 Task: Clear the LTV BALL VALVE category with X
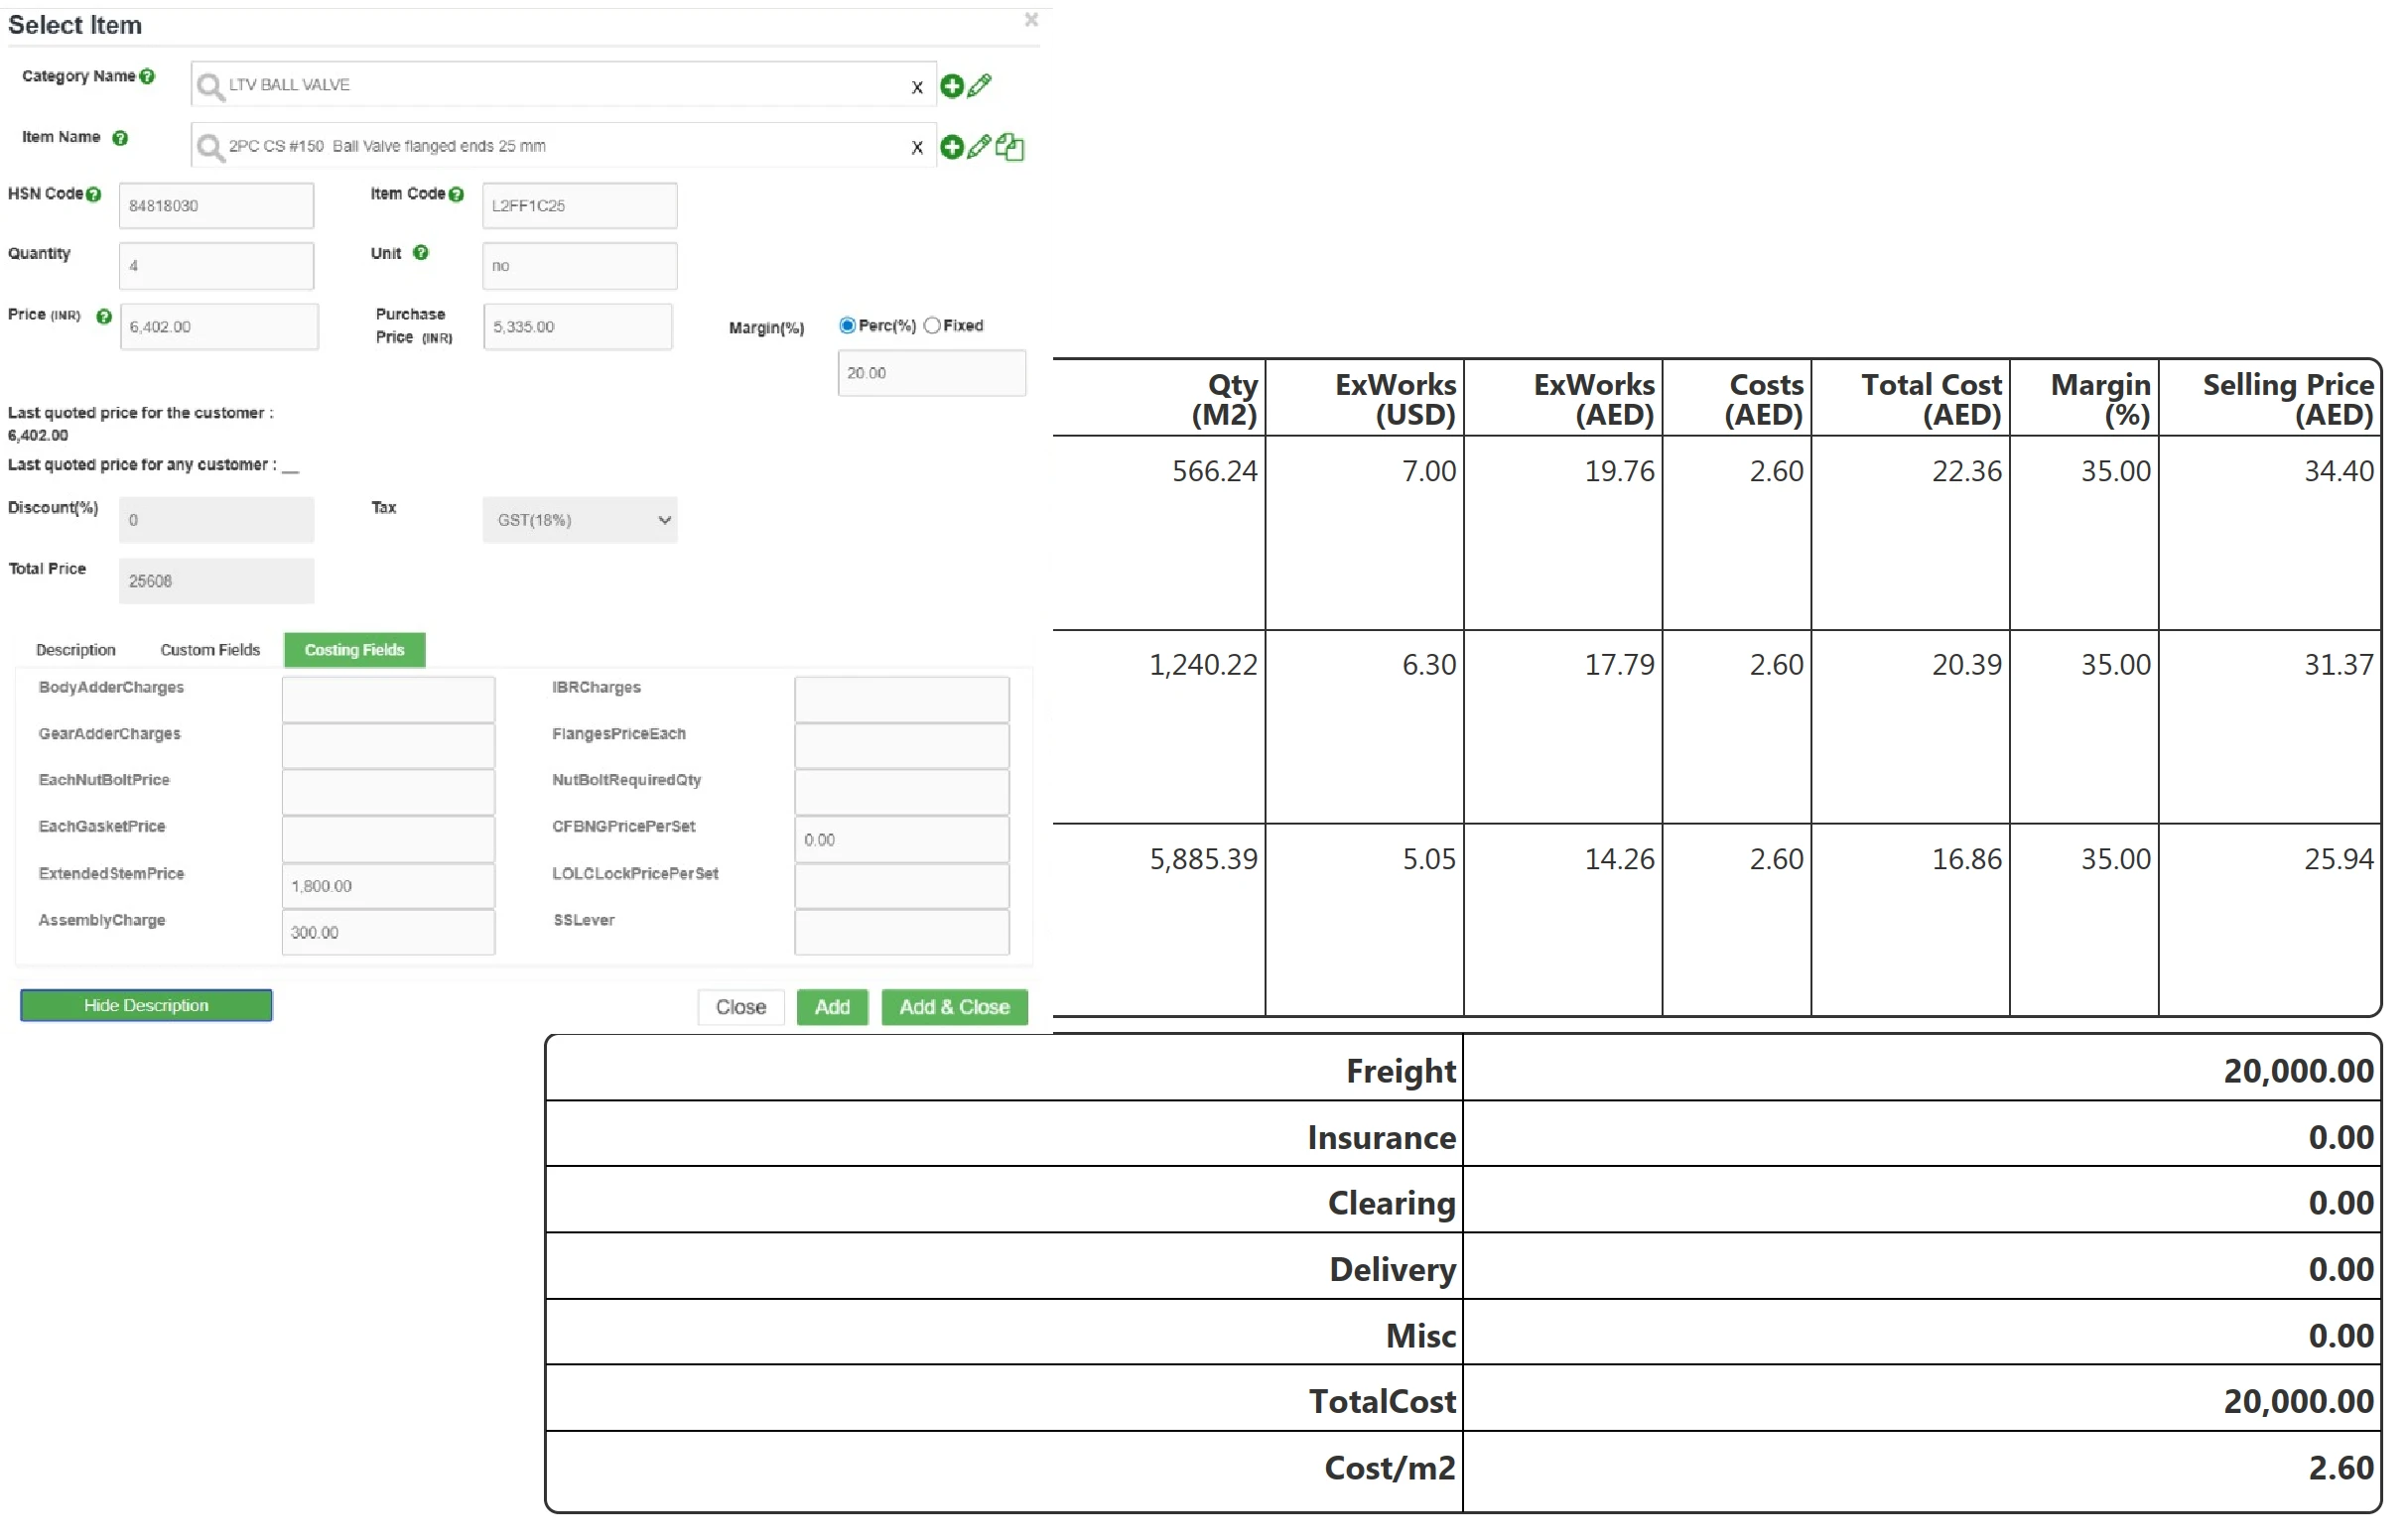917,87
